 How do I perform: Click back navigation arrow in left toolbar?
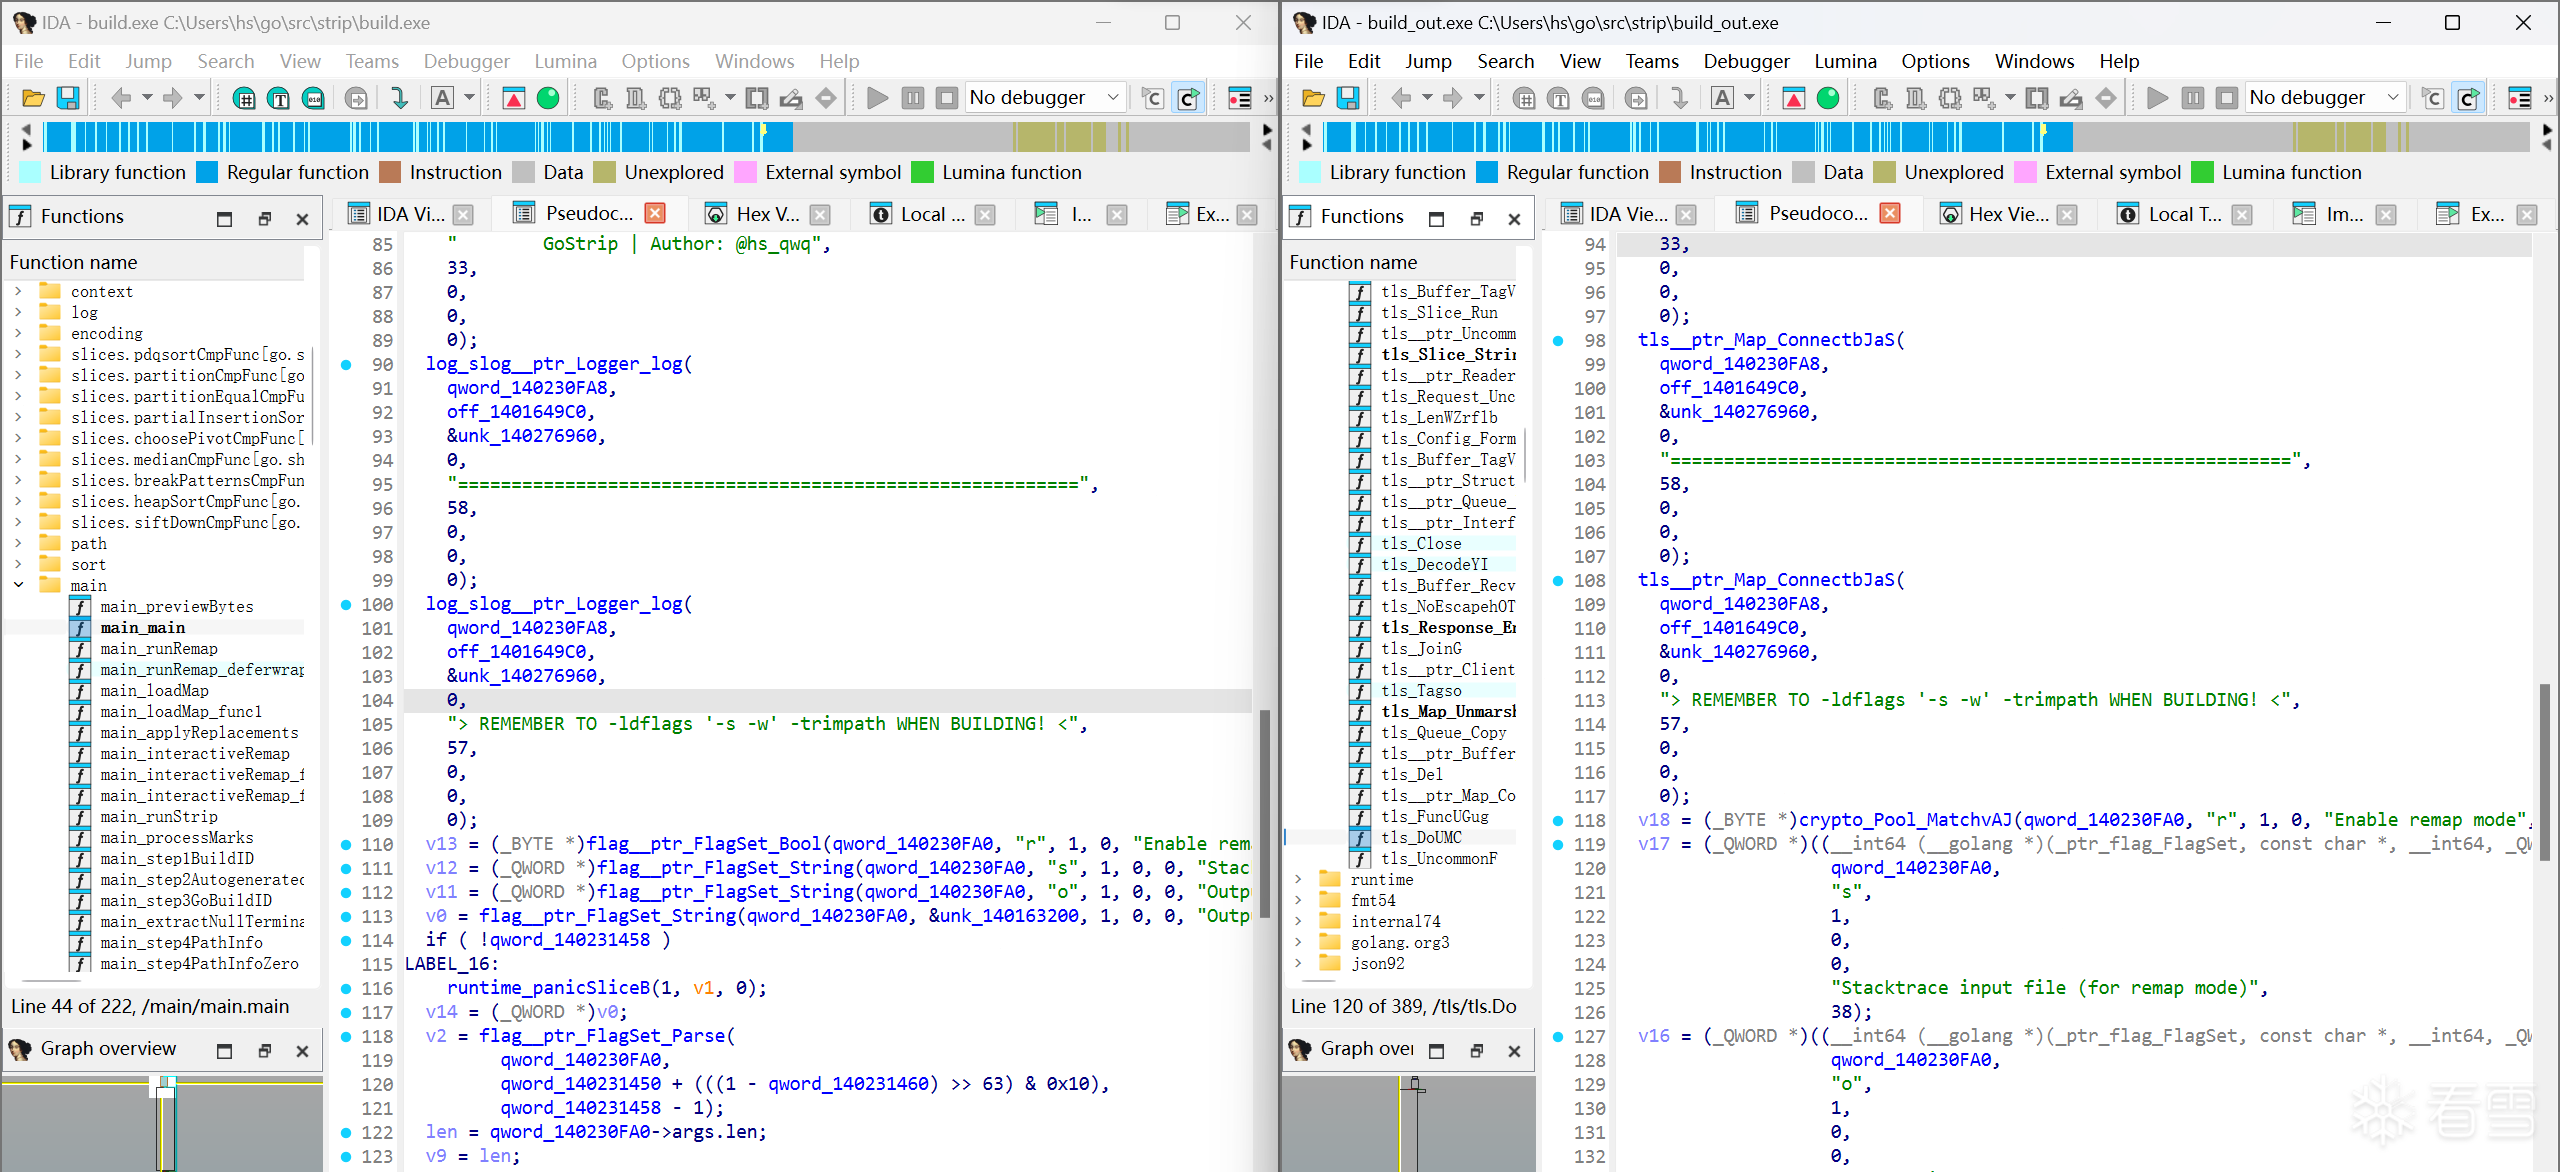coord(121,98)
